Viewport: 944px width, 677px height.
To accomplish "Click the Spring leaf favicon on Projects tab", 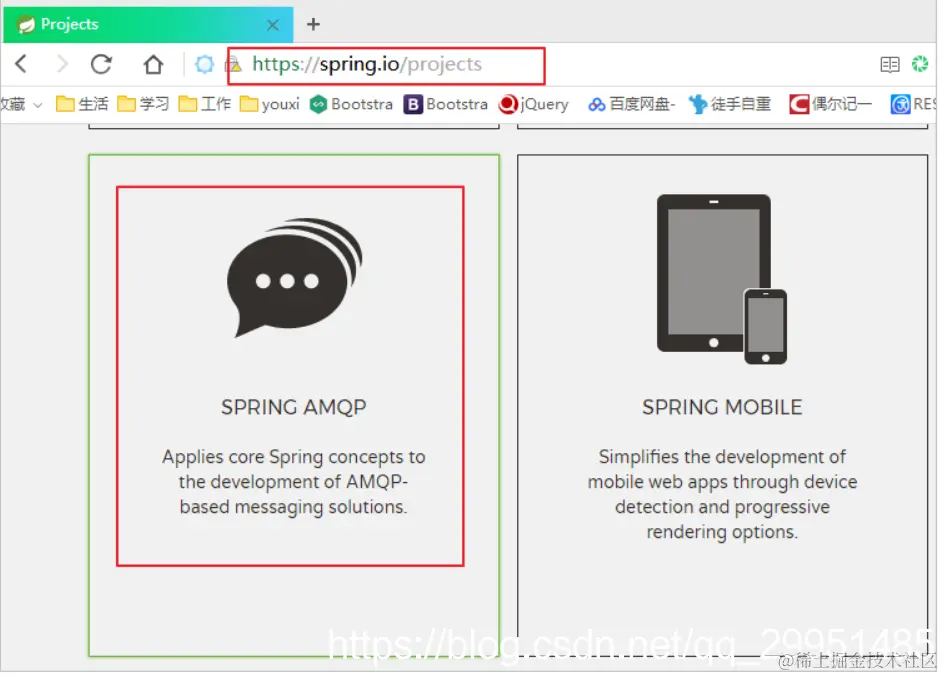I will (x=26, y=25).
